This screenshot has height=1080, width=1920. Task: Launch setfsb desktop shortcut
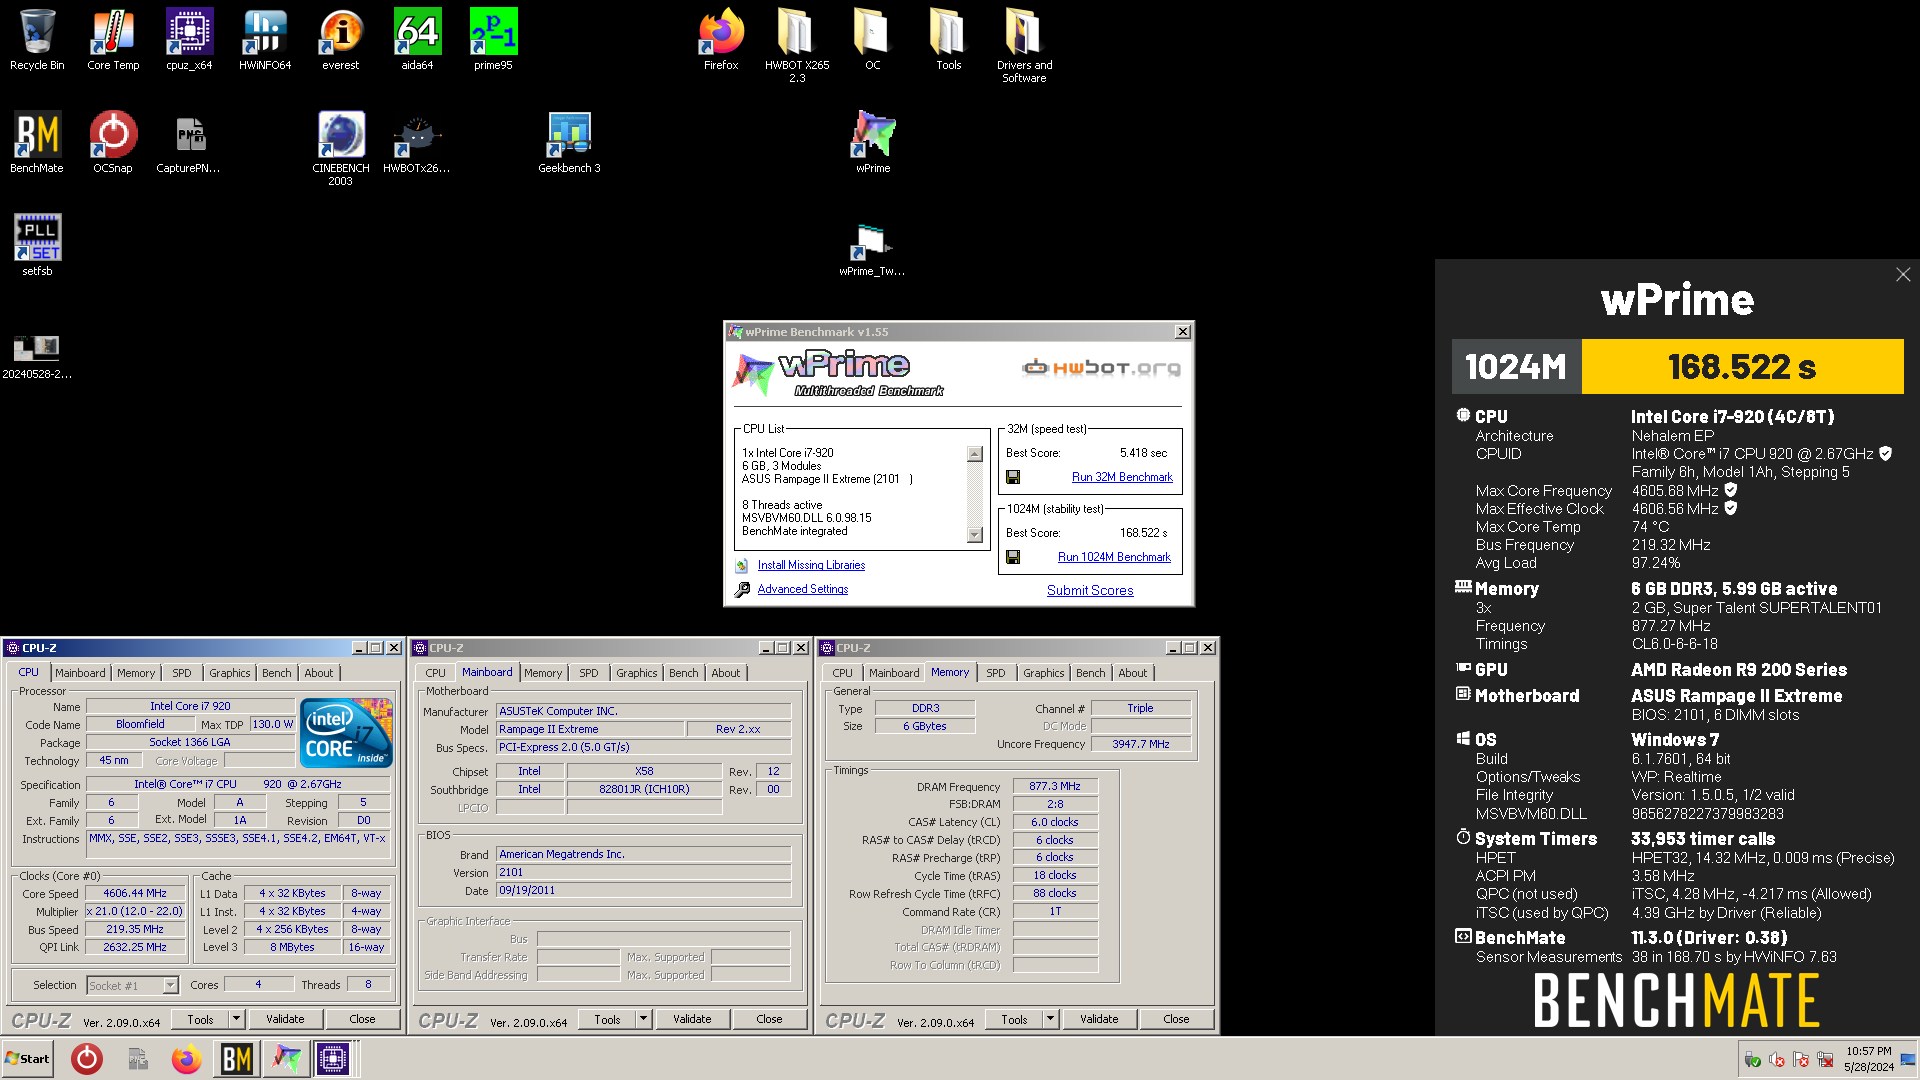tap(37, 245)
